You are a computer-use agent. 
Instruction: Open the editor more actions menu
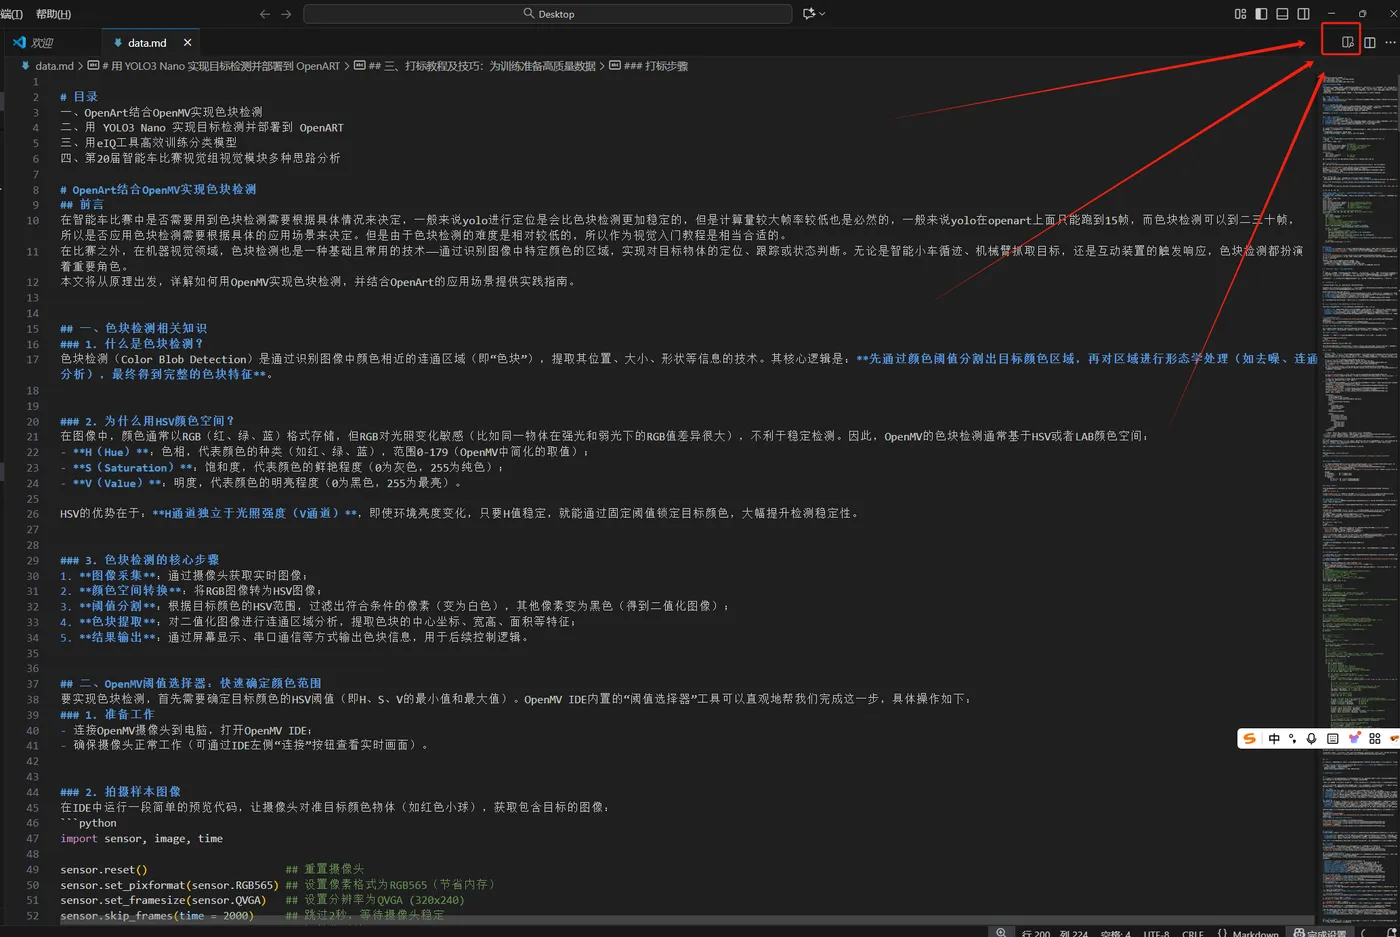[x=1390, y=42]
